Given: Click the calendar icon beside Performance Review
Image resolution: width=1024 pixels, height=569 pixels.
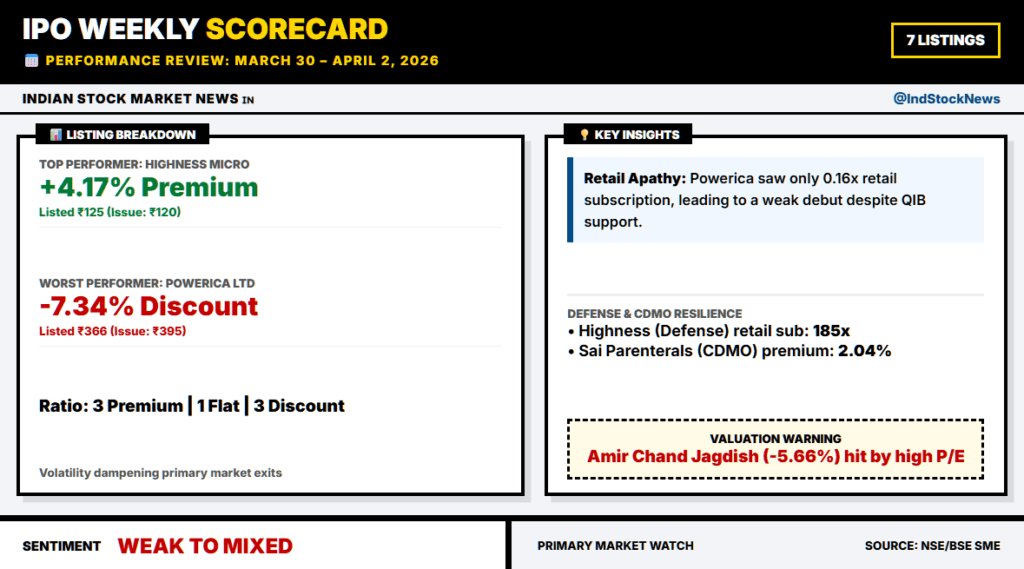Looking at the screenshot, I should [x=31, y=61].
